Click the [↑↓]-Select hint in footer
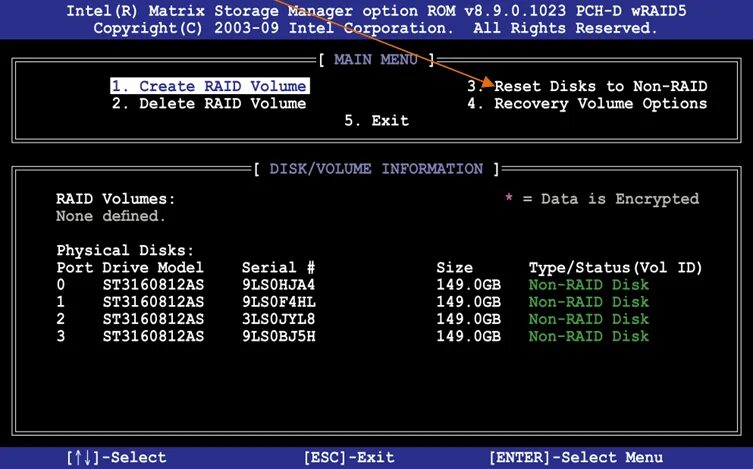753x469 pixels. 117,457
